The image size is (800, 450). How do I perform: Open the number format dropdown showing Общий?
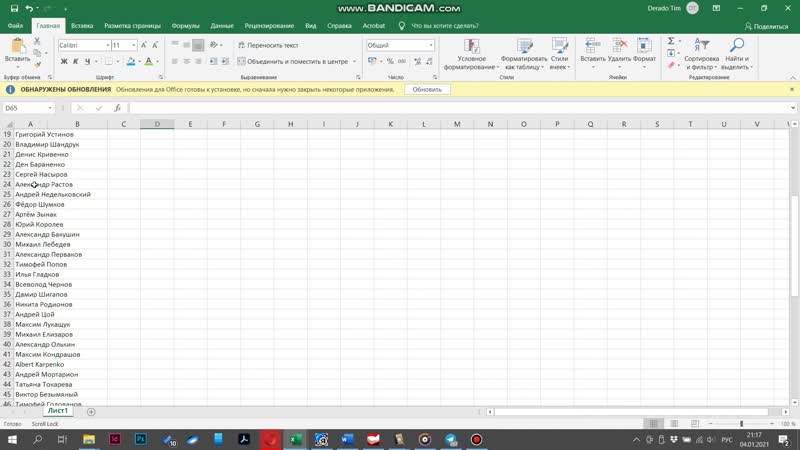click(431, 45)
